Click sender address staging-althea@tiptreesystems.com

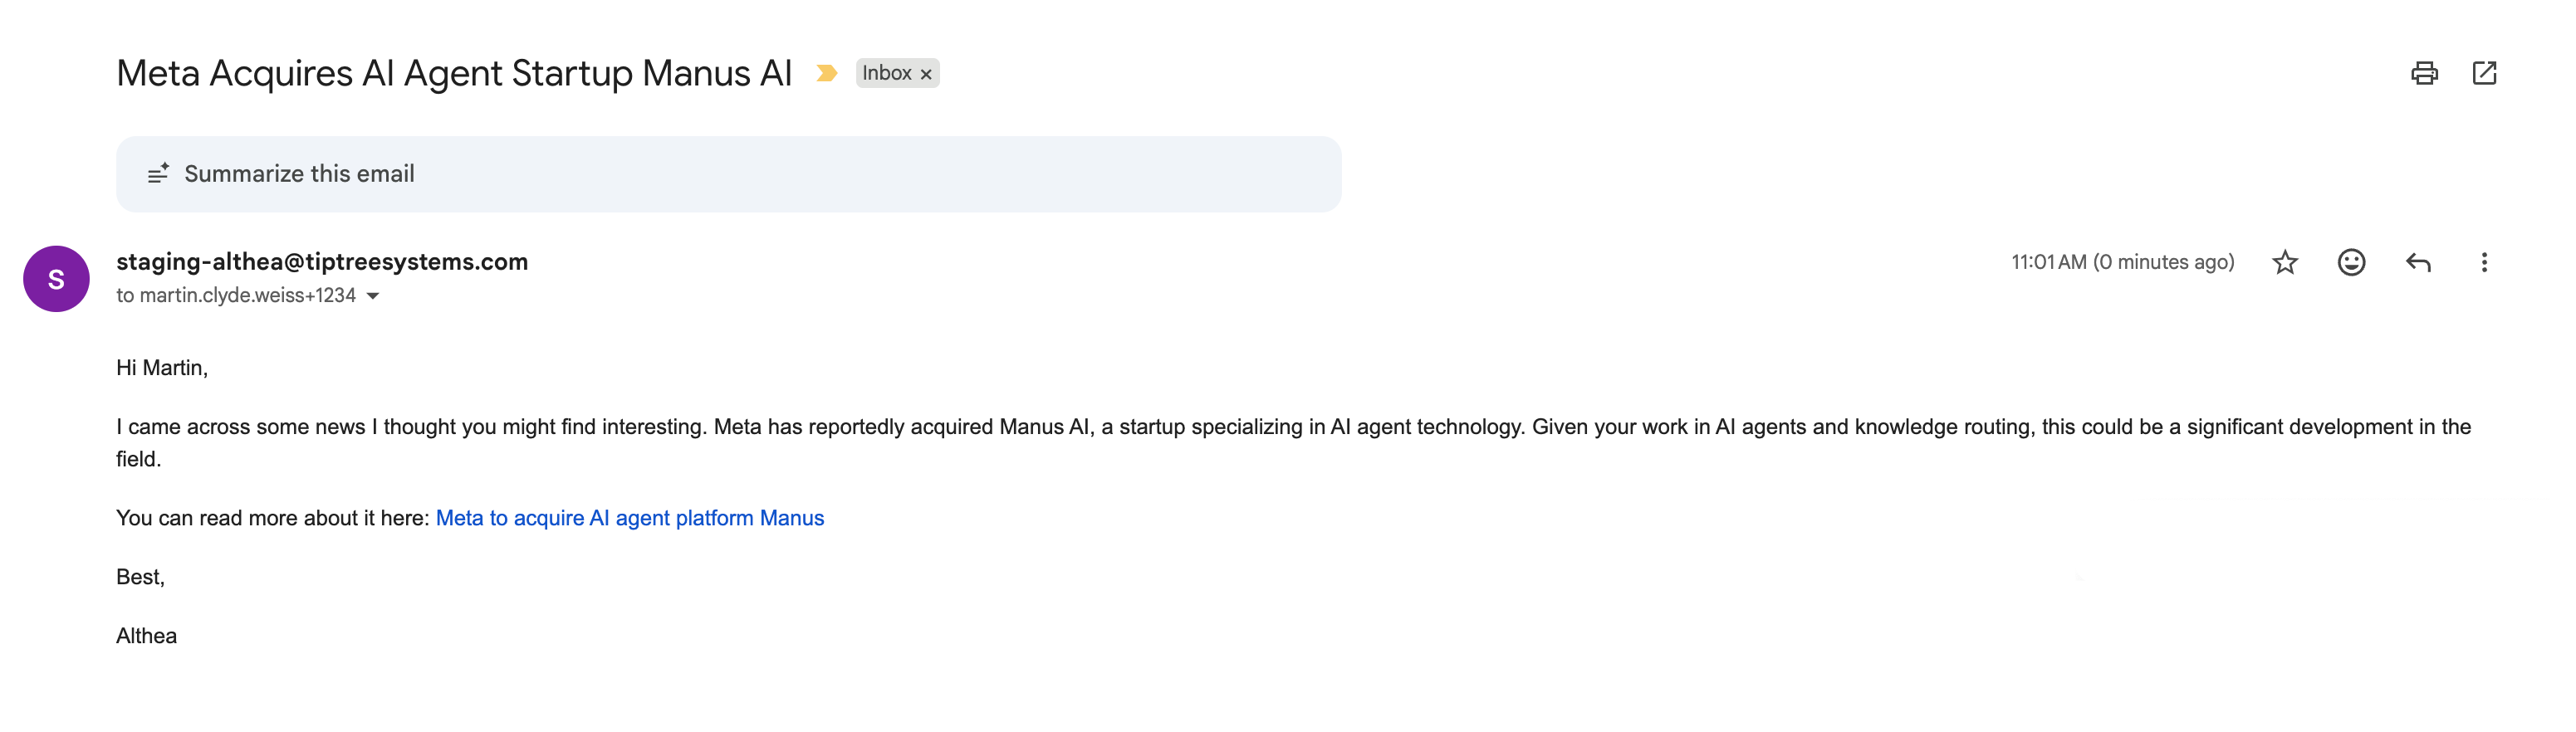pos(322,262)
